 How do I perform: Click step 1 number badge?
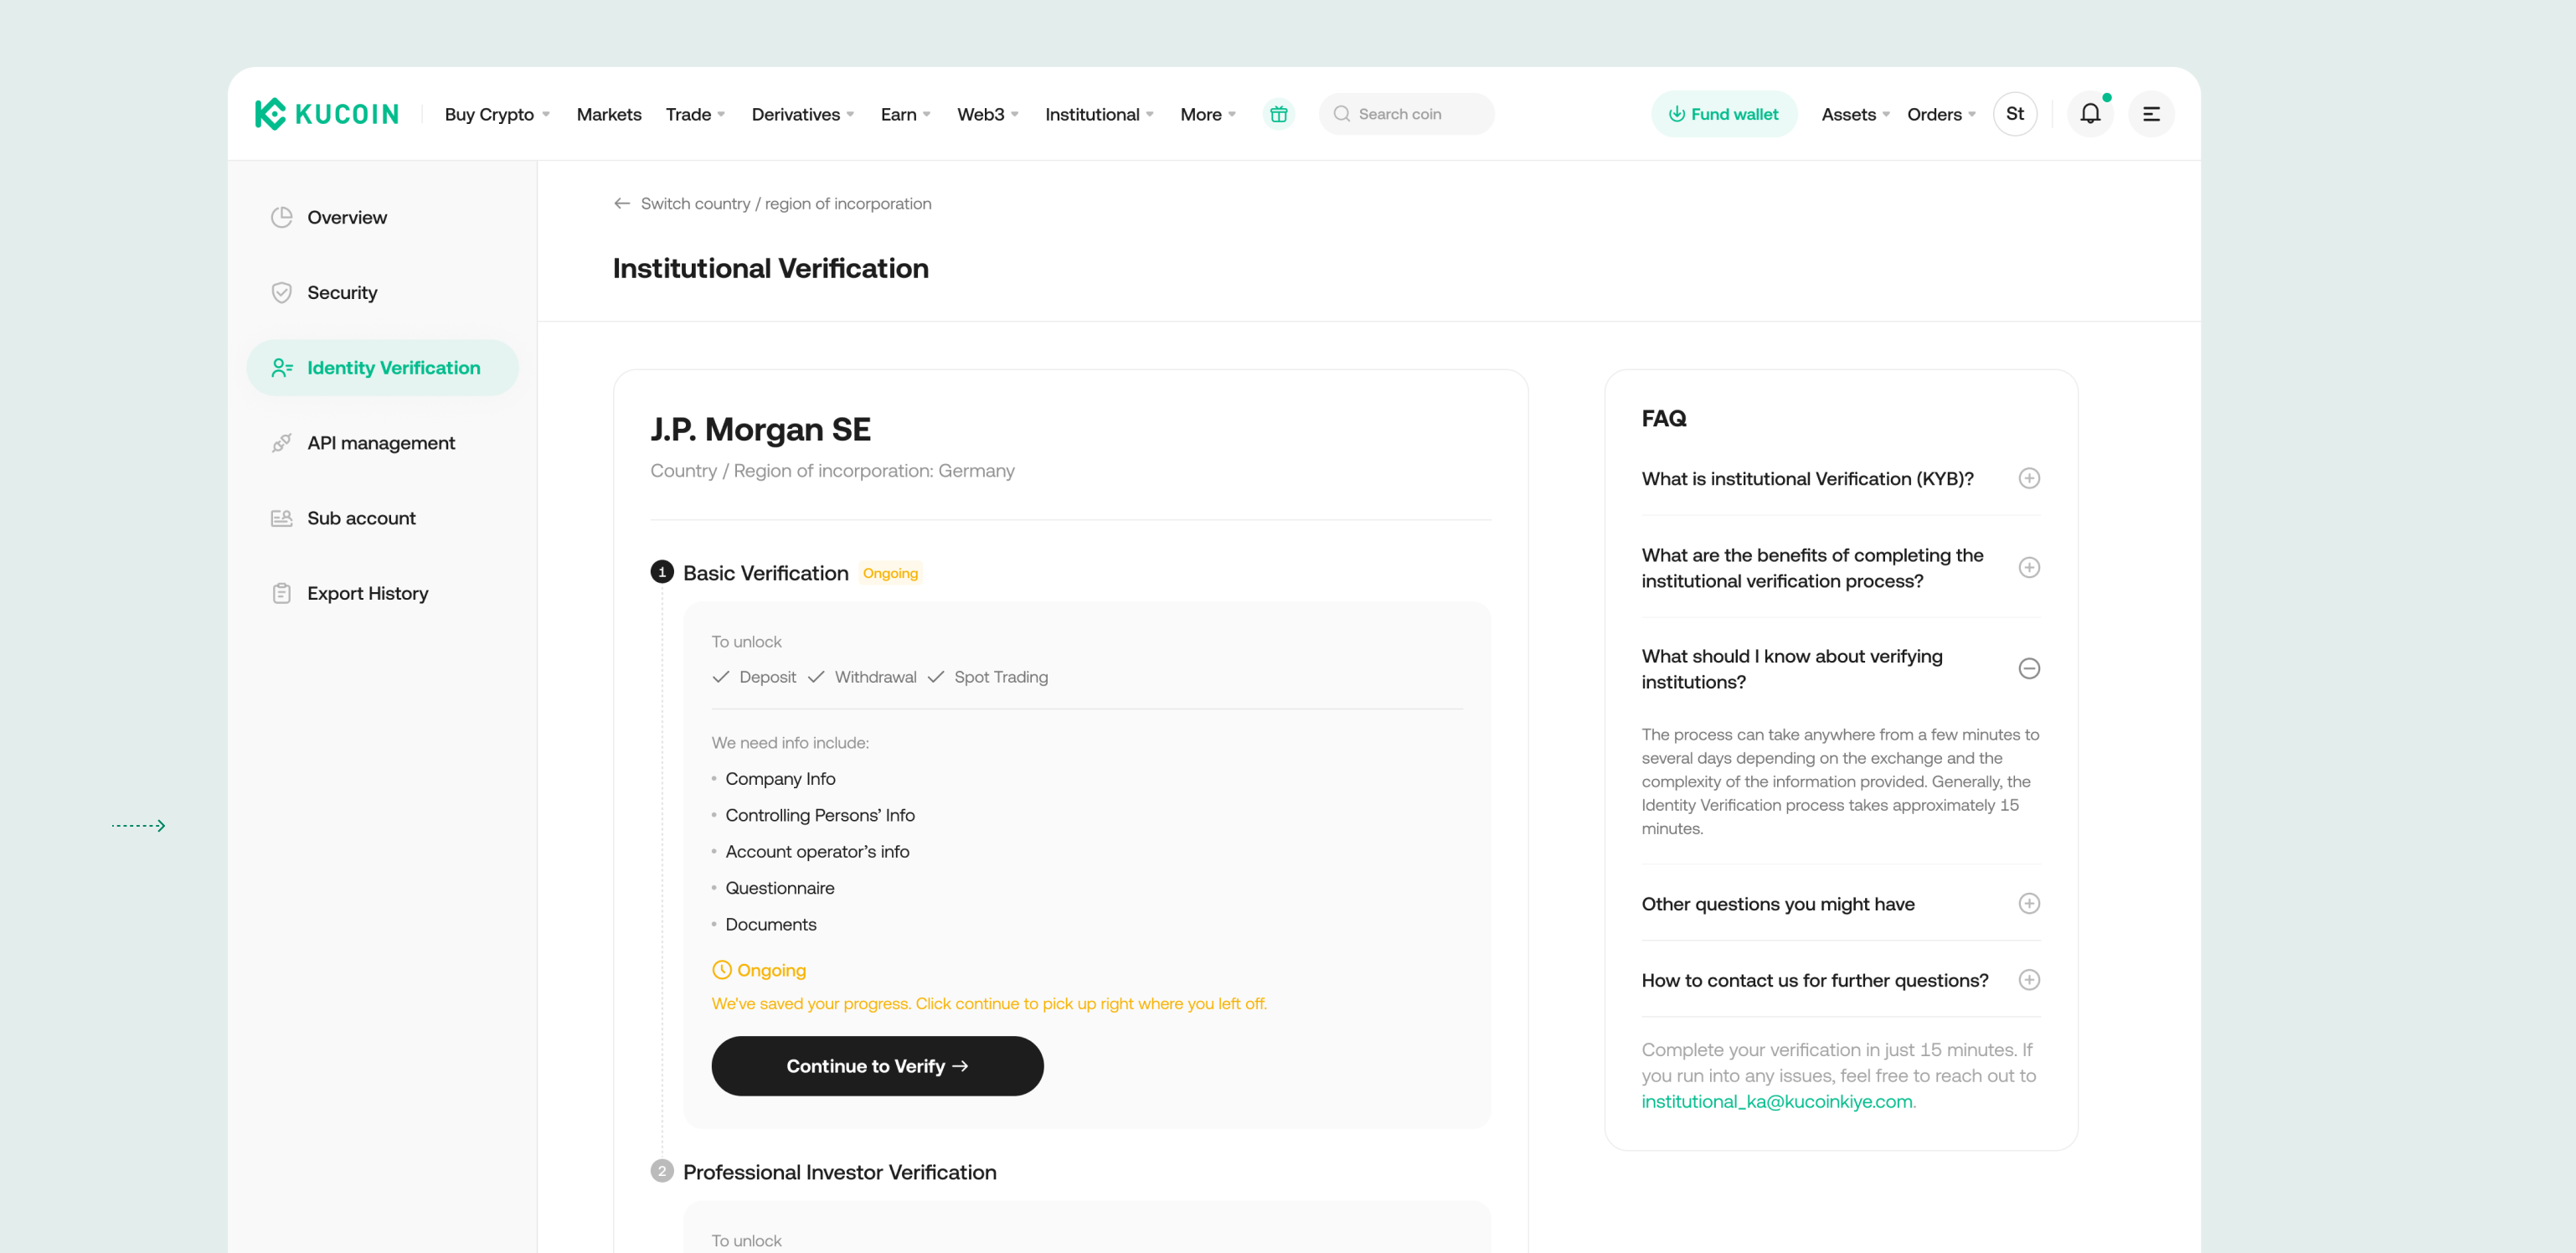click(x=661, y=572)
